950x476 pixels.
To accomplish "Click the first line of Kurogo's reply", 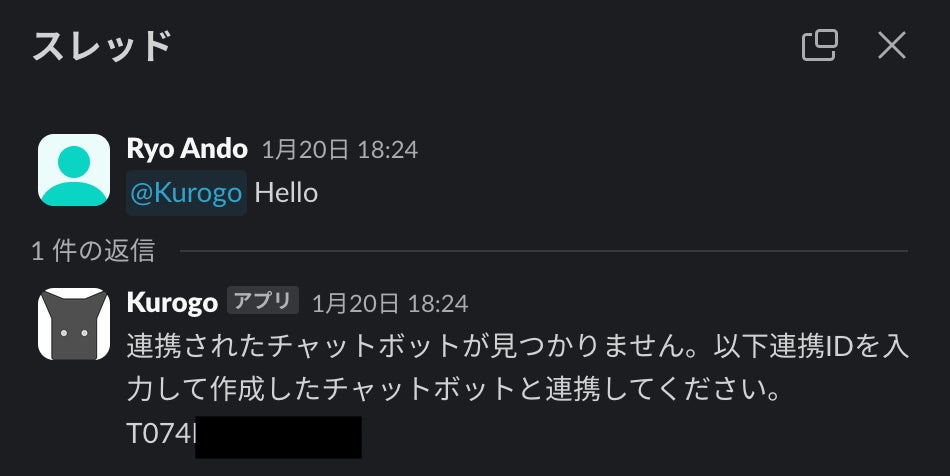I will tap(500, 346).
